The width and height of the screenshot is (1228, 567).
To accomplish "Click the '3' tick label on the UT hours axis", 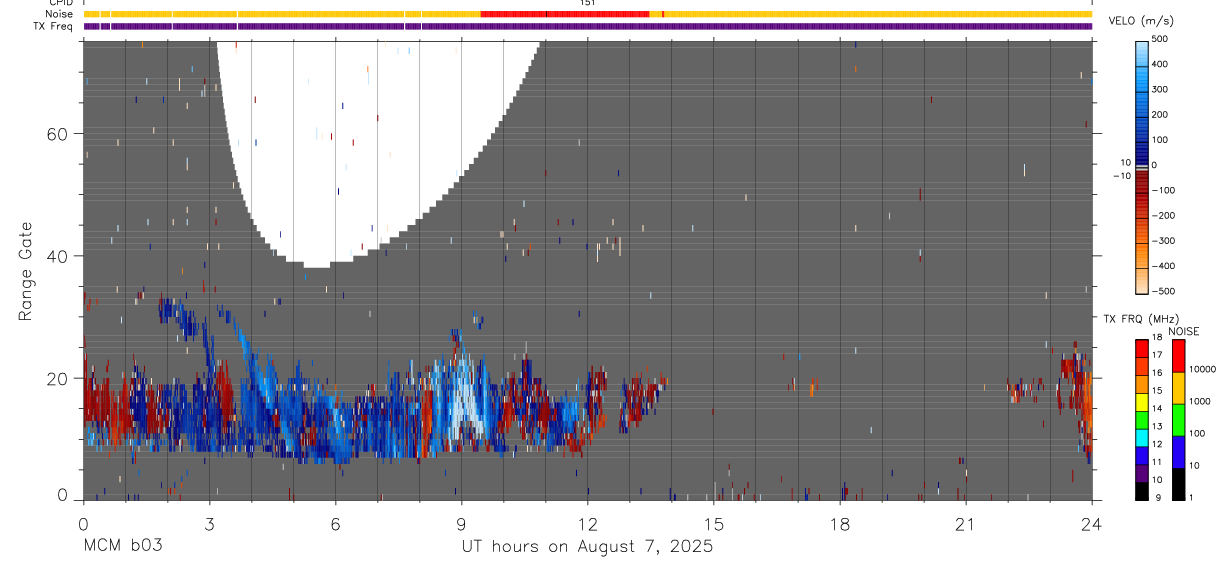I will (209, 524).
